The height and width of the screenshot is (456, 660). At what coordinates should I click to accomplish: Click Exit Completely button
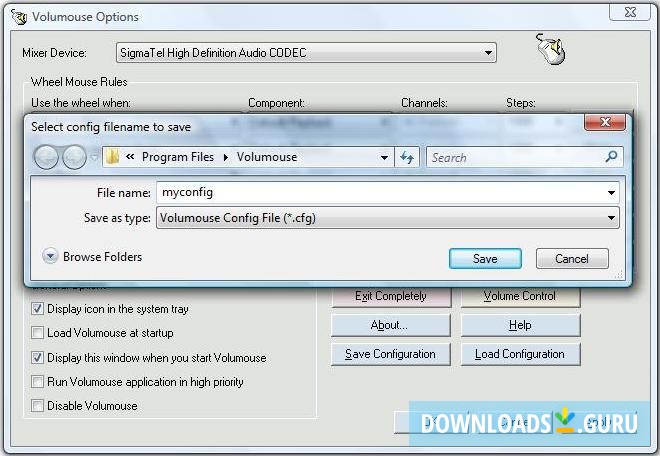[x=391, y=296]
